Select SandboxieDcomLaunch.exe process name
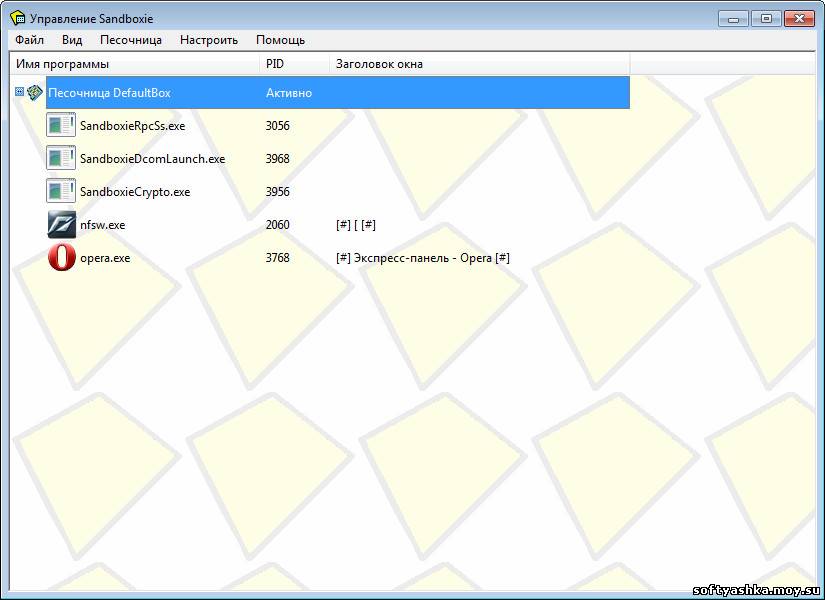The height and width of the screenshot is (600, 825). [x=153, y=159]
